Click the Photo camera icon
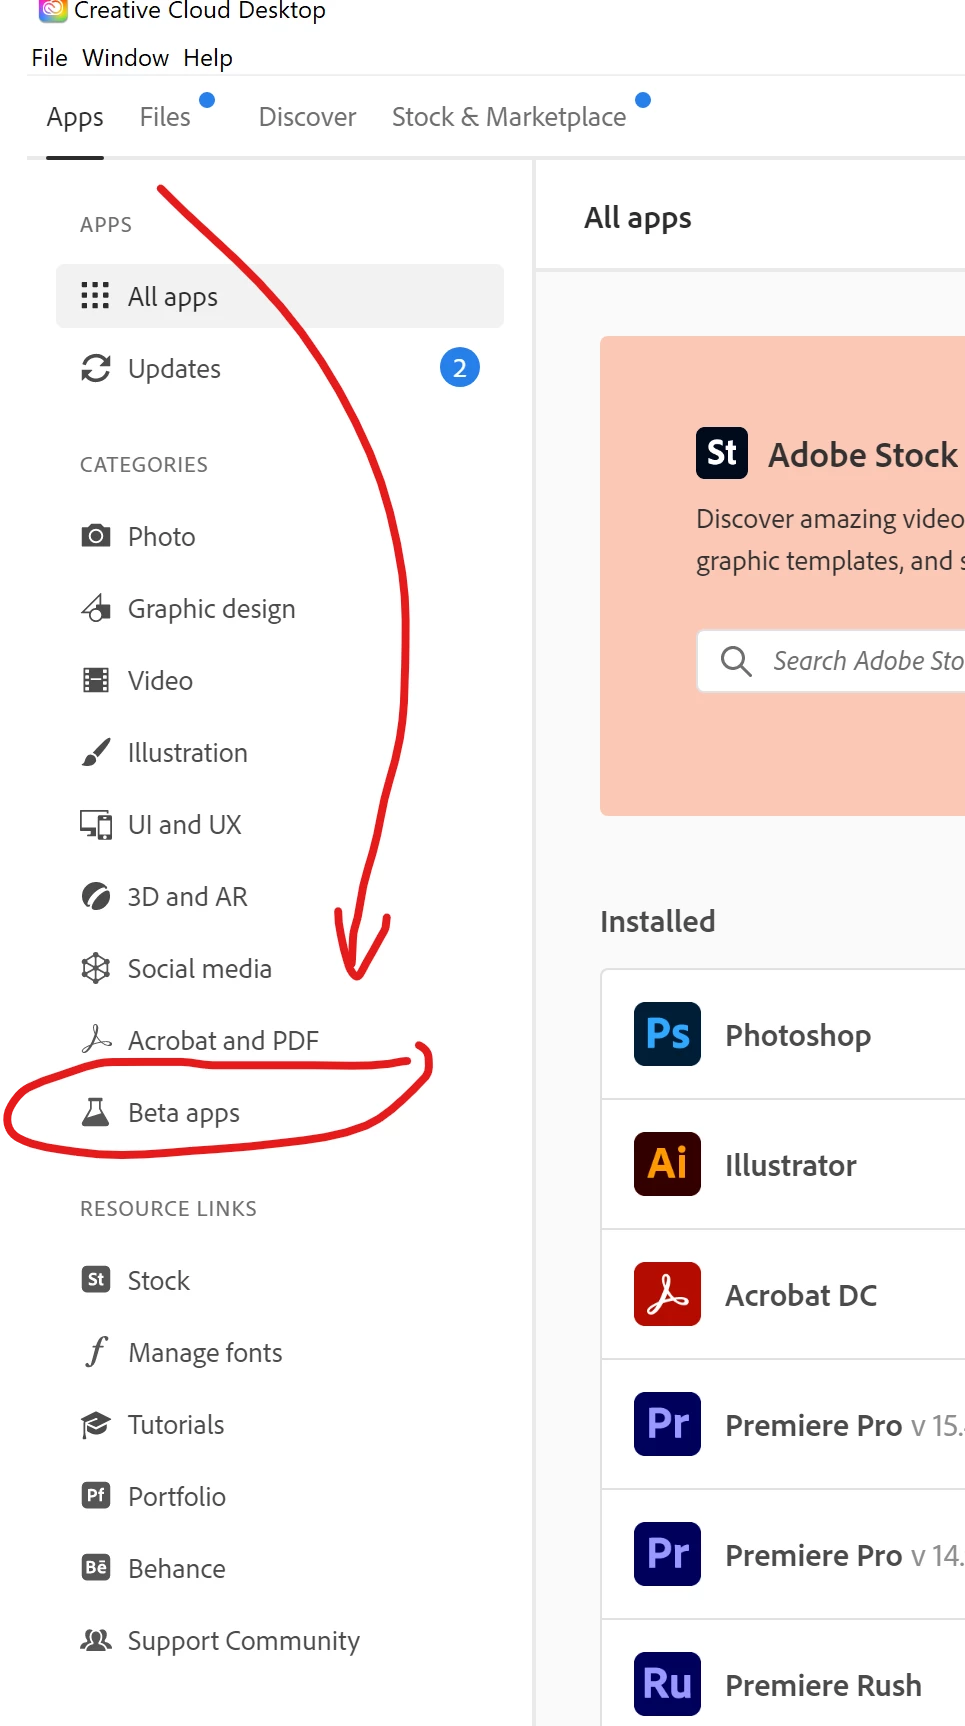Screen dimensions: 965x1726 [95, 536]
